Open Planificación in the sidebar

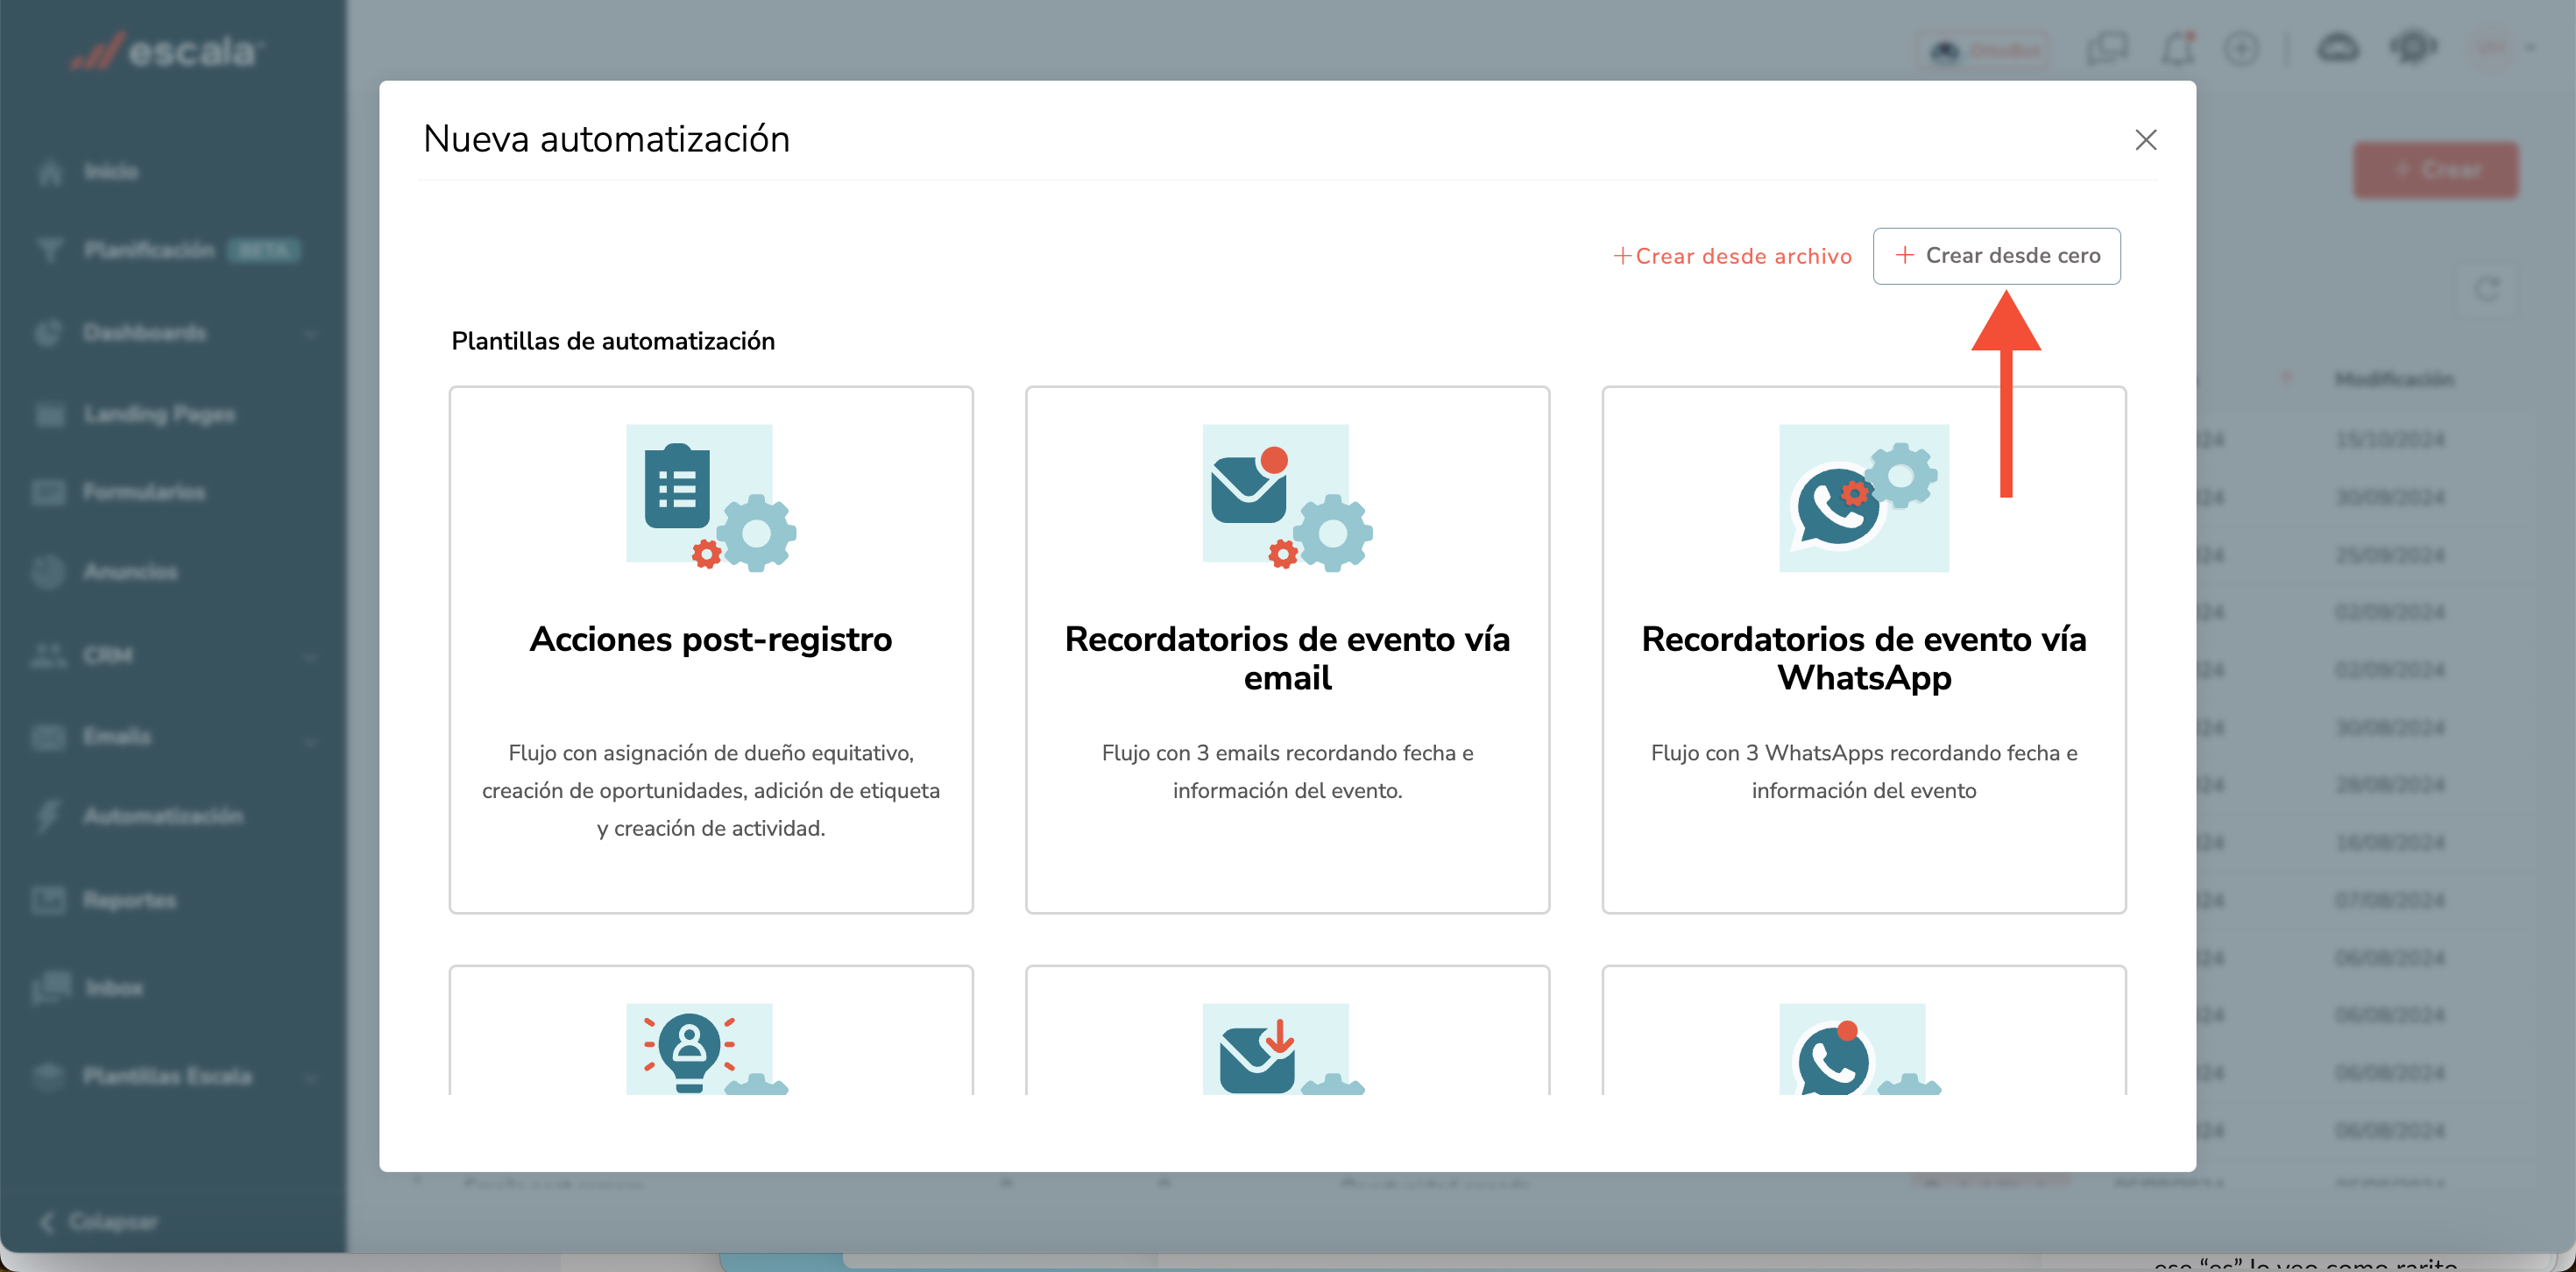coord(149,250)
